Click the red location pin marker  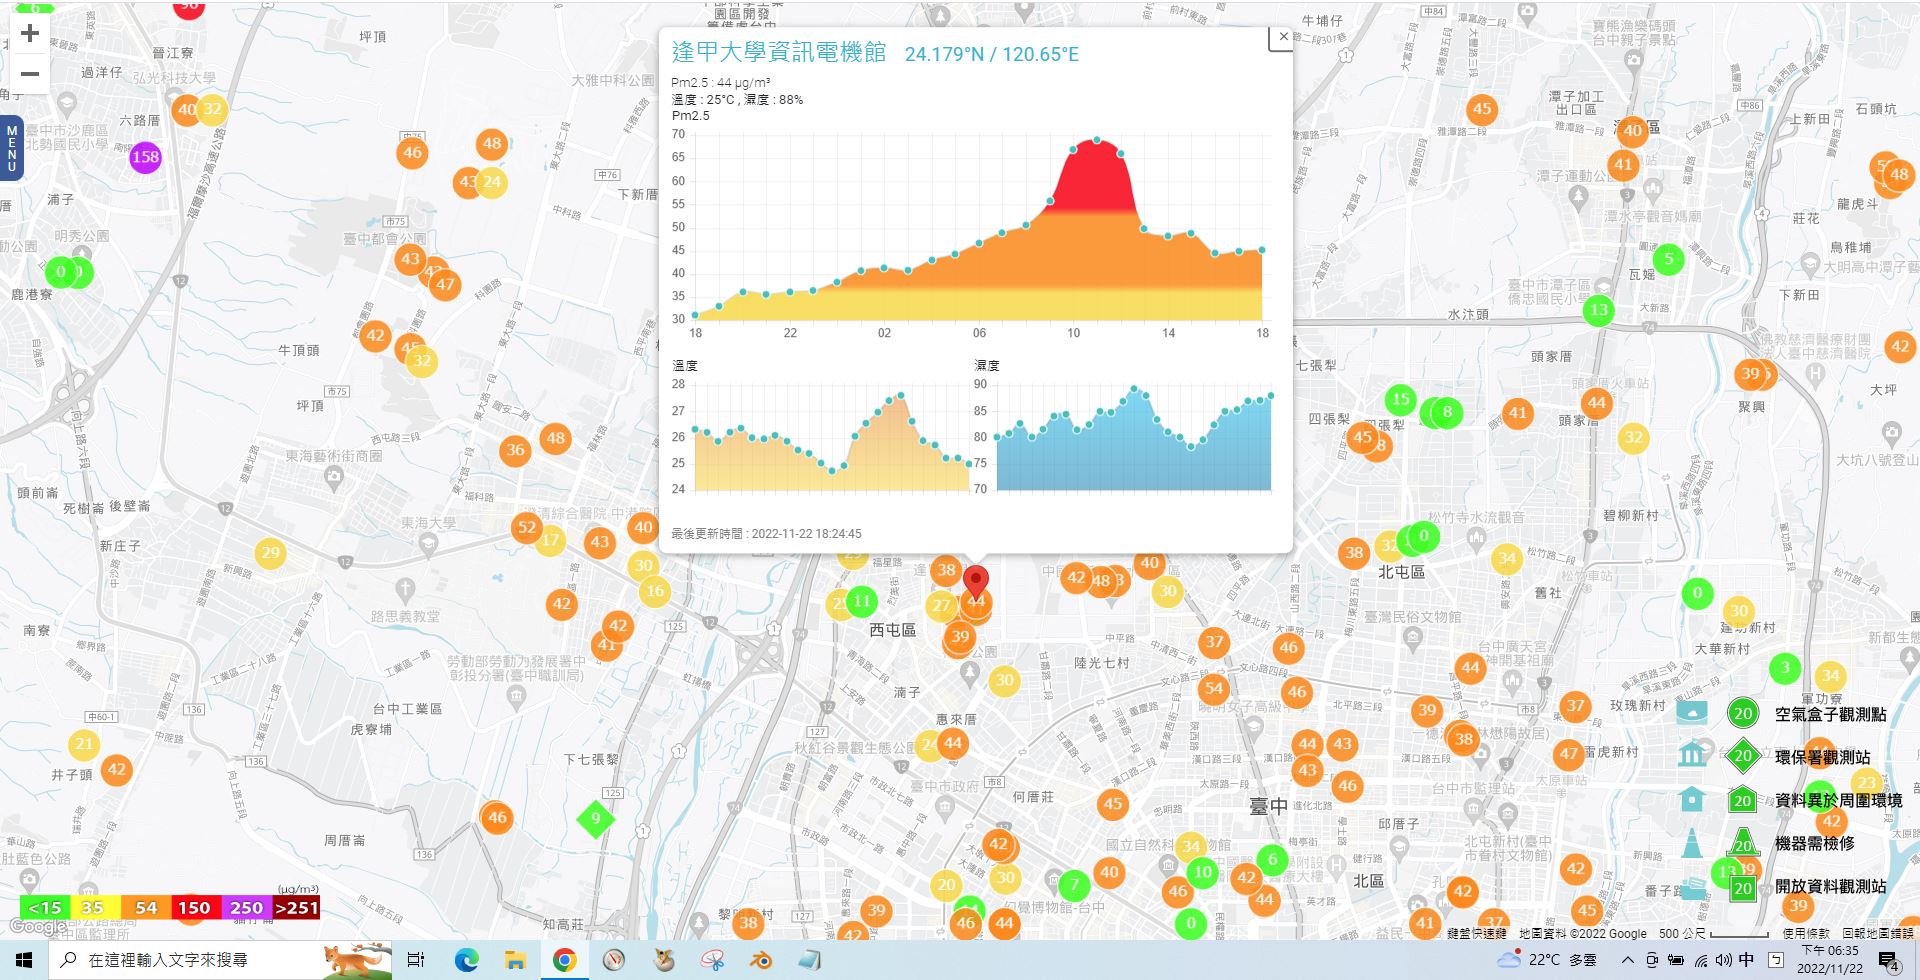coord(976,581)
